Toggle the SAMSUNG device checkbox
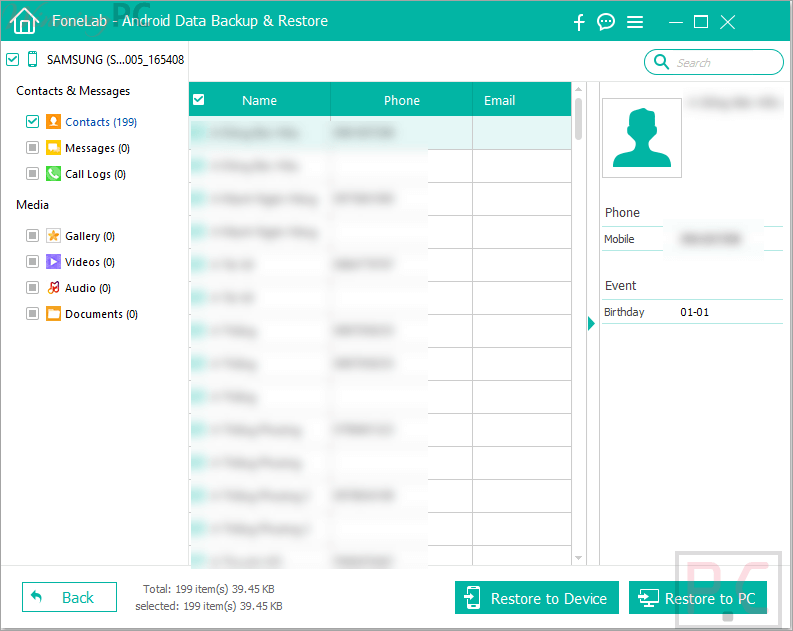793x631 pixels. click(x=13, y=59)
